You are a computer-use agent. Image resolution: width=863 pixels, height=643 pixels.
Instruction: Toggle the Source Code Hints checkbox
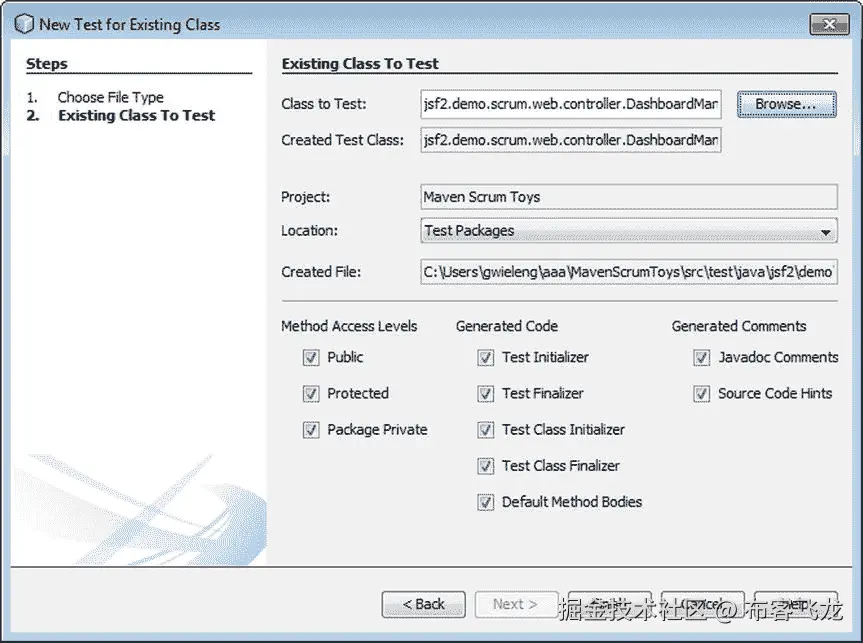point(701,393)
